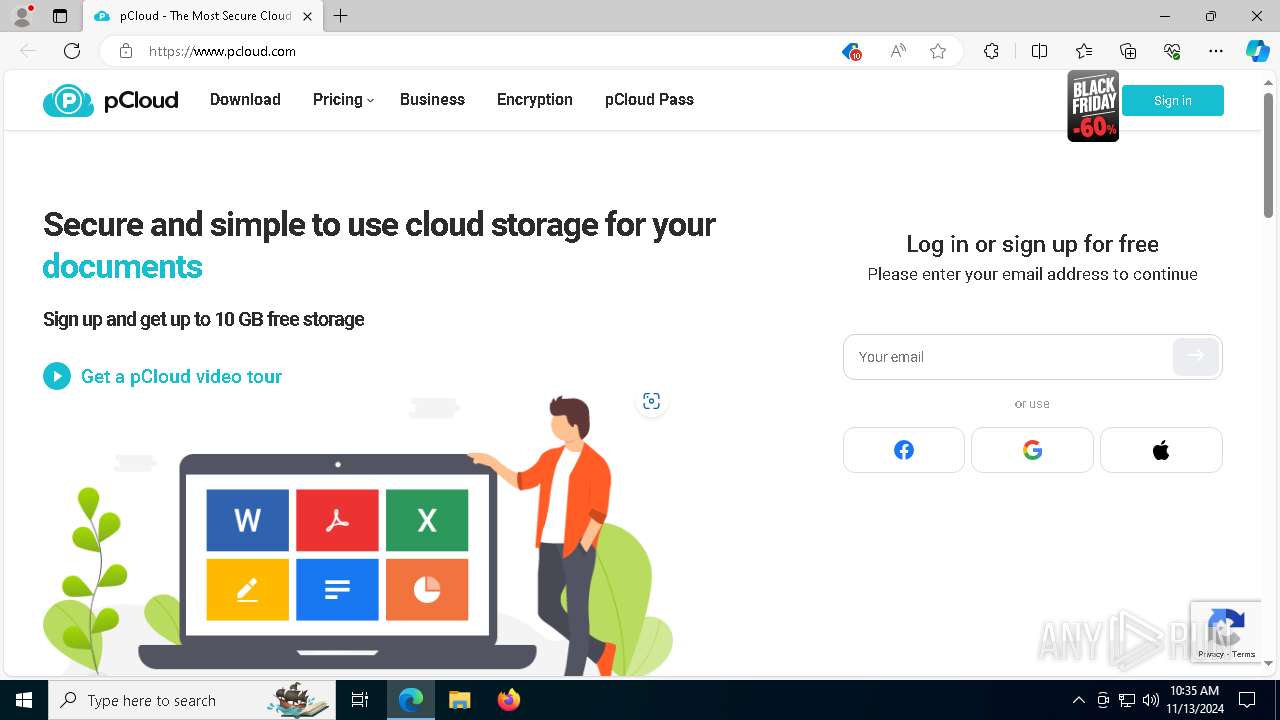1280x720 pixels.
Task: Click the Windows taskbar search box
Action: 192,700
